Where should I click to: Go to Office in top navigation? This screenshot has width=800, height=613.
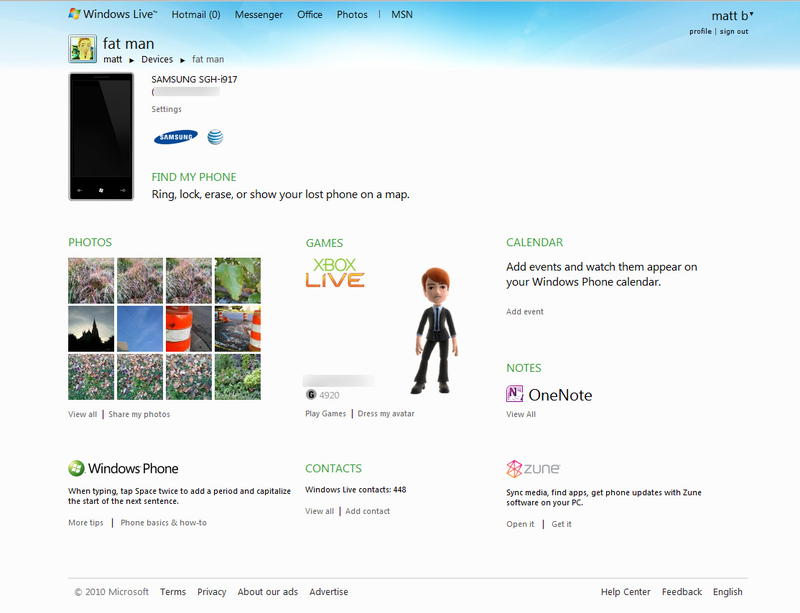310,15
